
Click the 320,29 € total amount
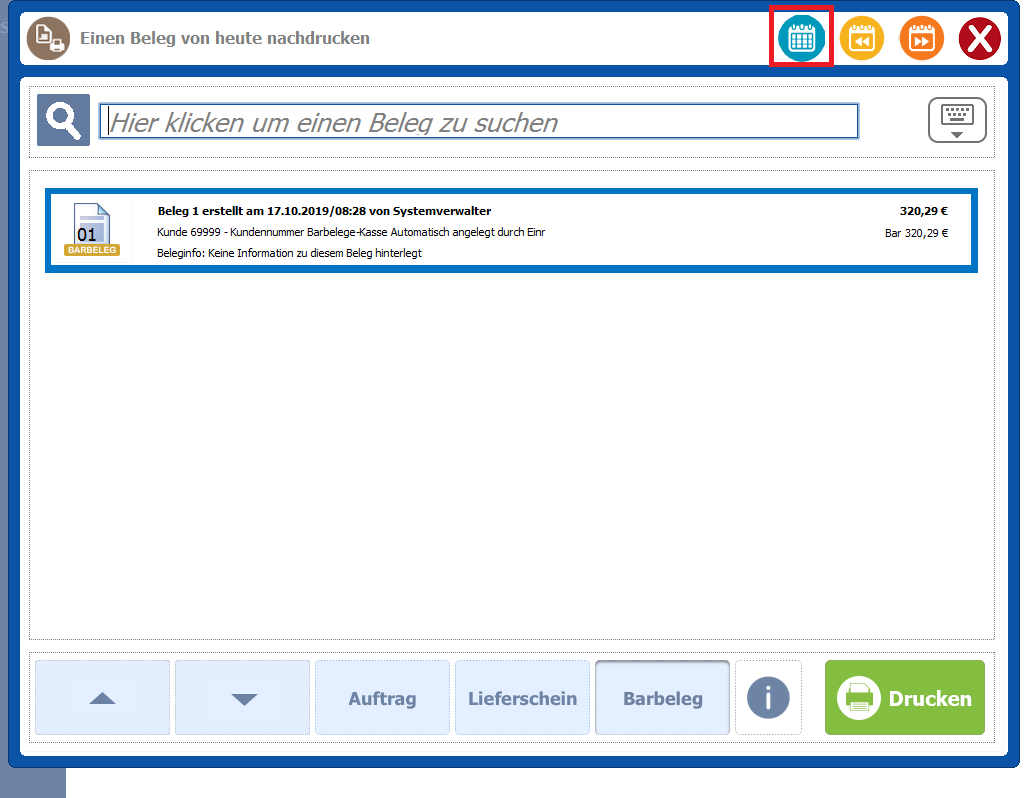pos(922,211)
